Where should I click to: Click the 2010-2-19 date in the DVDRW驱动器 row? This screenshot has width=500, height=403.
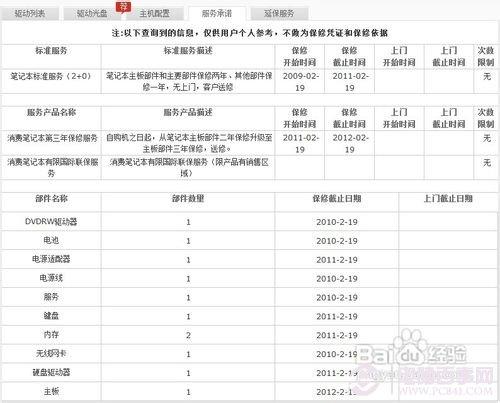tap(337, 222)
